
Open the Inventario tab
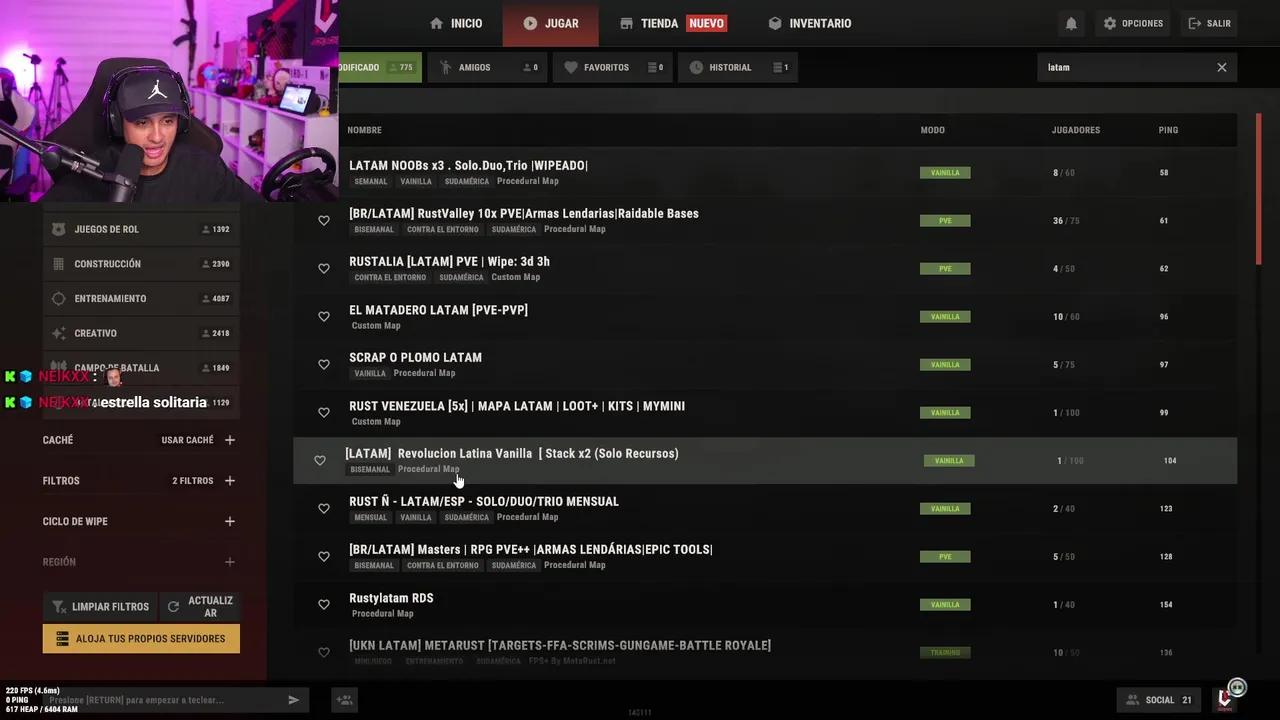click(x=810, y=23)
